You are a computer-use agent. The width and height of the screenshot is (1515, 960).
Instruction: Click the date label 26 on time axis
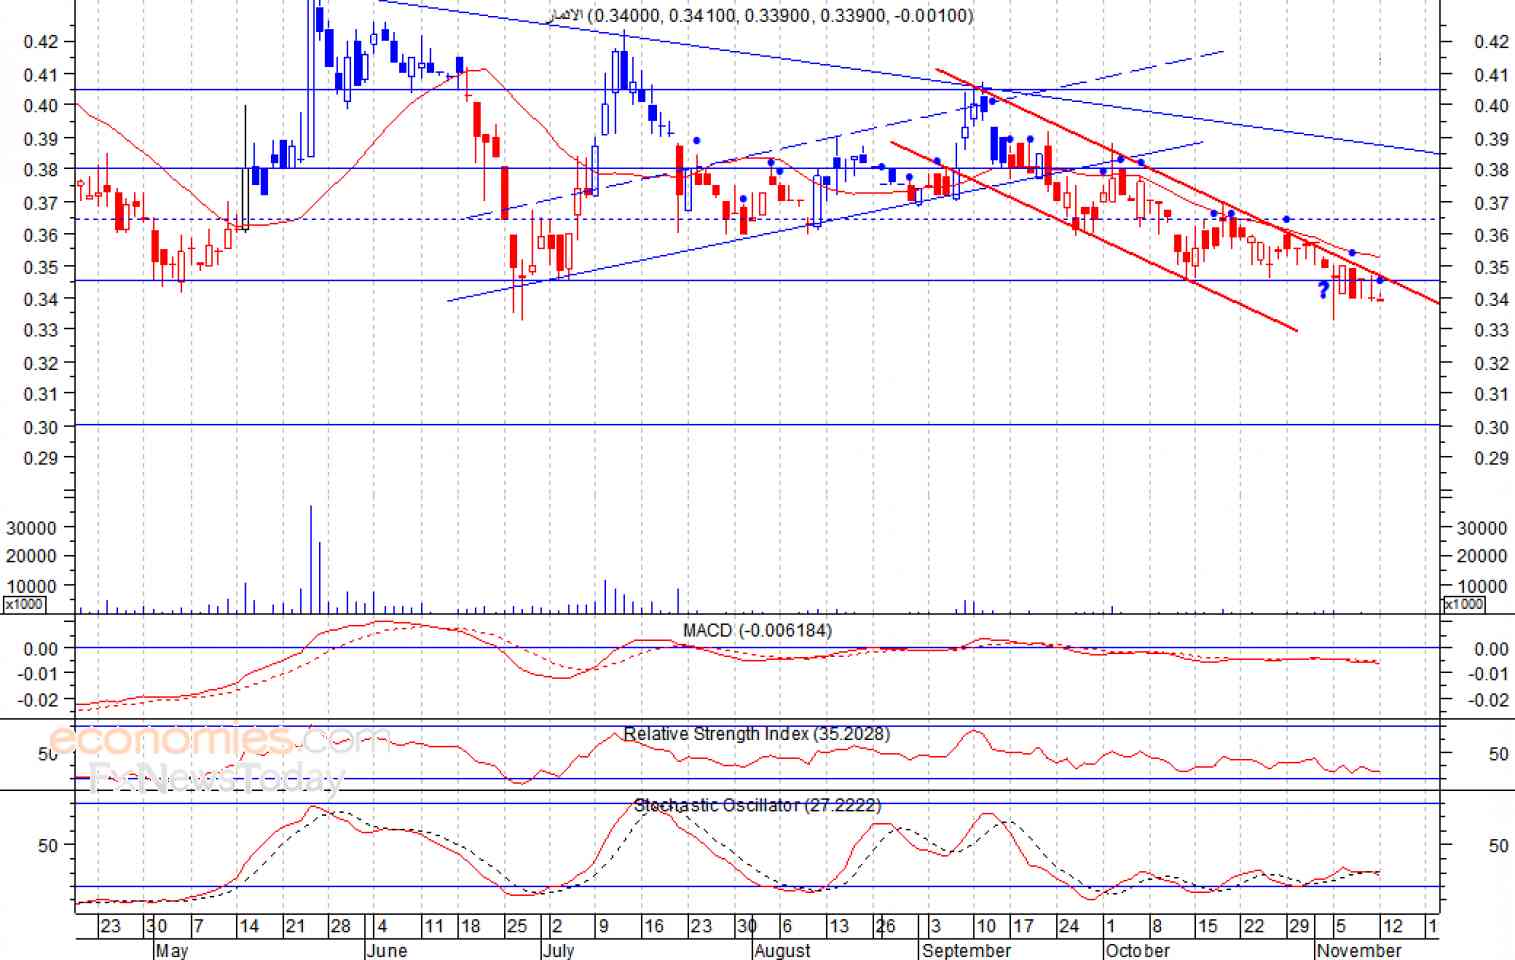[x=885, y=926]
